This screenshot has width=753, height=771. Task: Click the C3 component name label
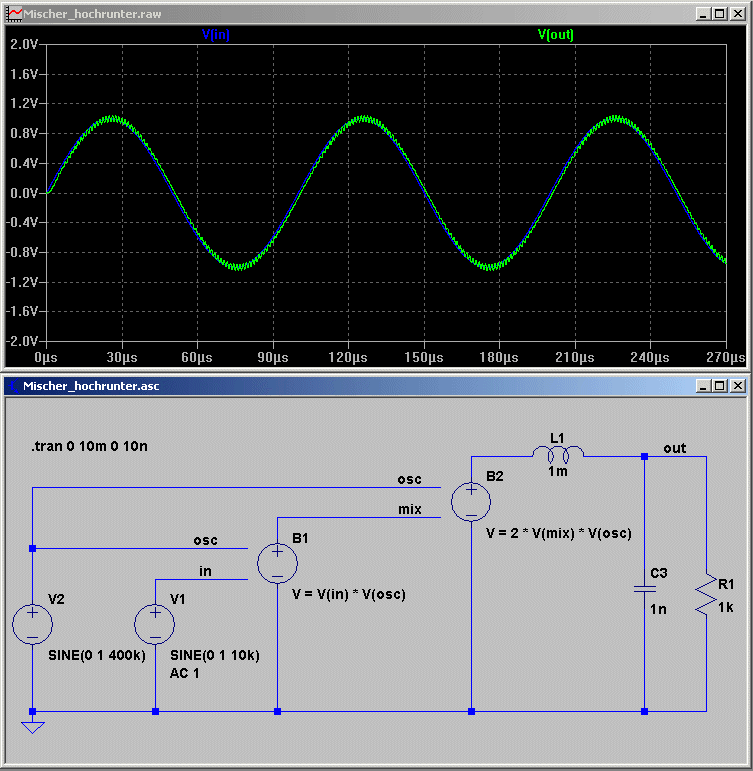pos(659,573)
